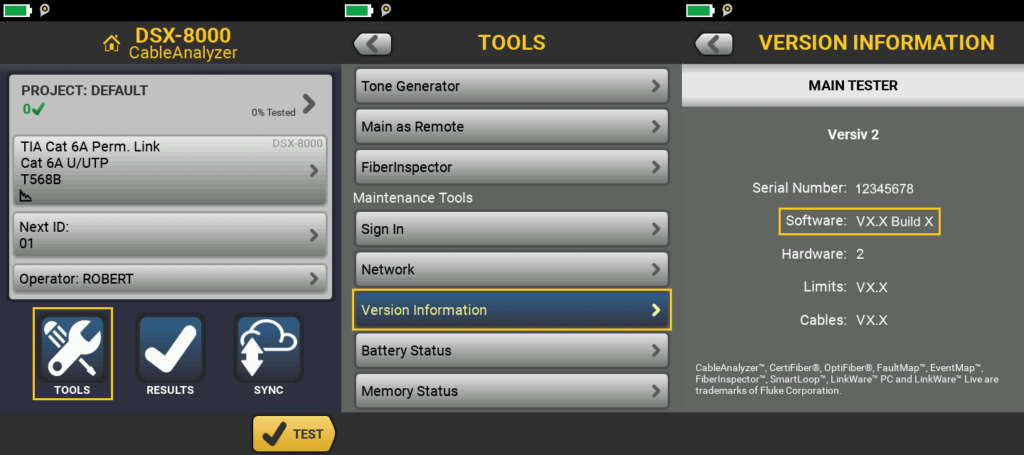Image resolution: width=1024 pixels, height=455 pixels.
Task: Select the MAIN TESTER tab
Action: [852, 86]
